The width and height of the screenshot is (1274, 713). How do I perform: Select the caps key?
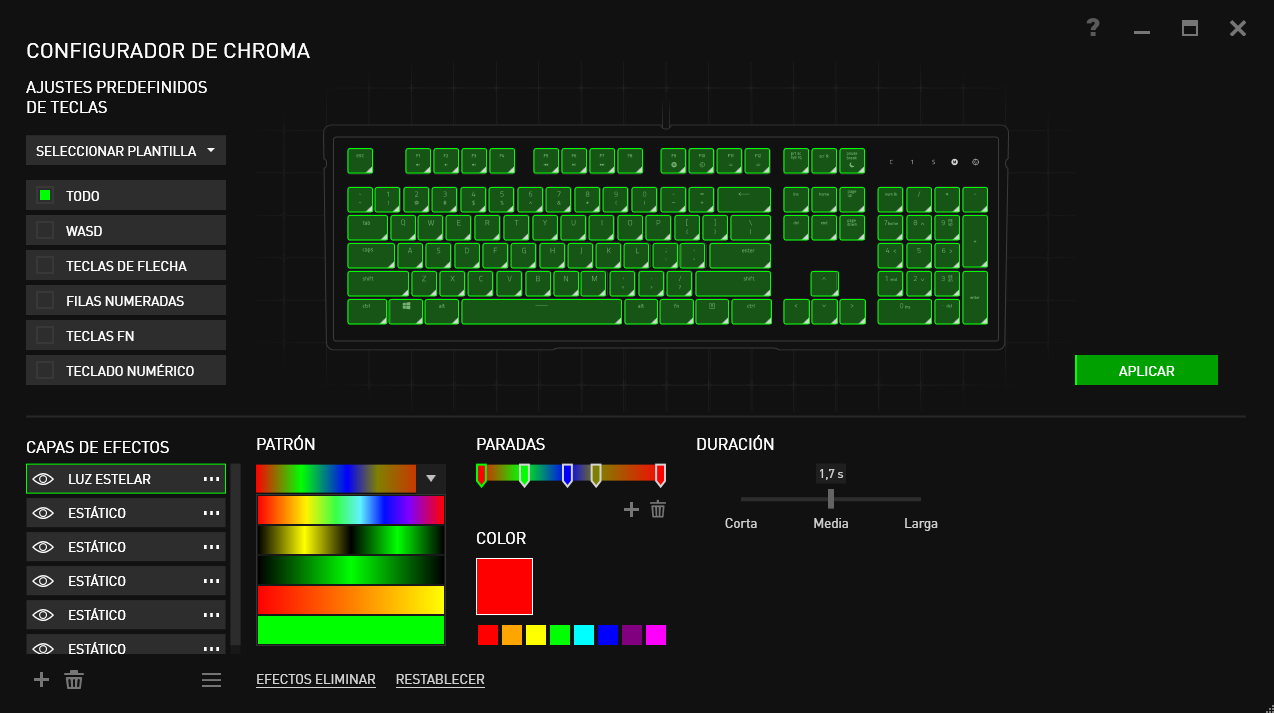[x=371, y=255]
